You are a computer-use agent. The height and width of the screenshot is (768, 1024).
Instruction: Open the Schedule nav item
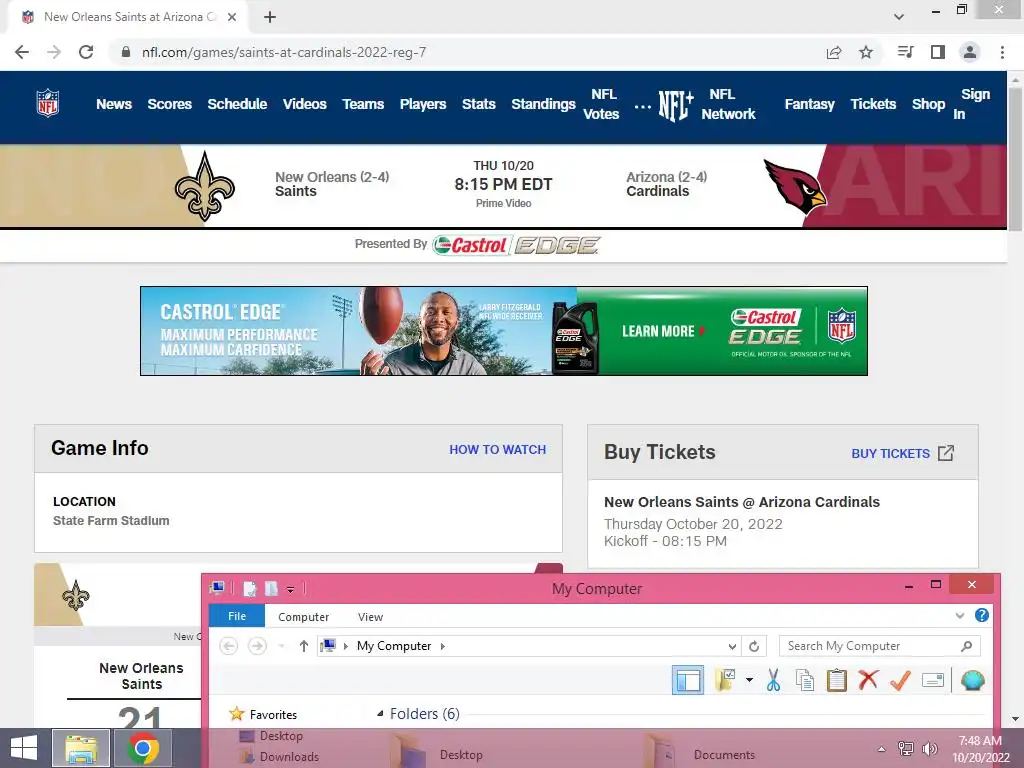pos(237,104)
